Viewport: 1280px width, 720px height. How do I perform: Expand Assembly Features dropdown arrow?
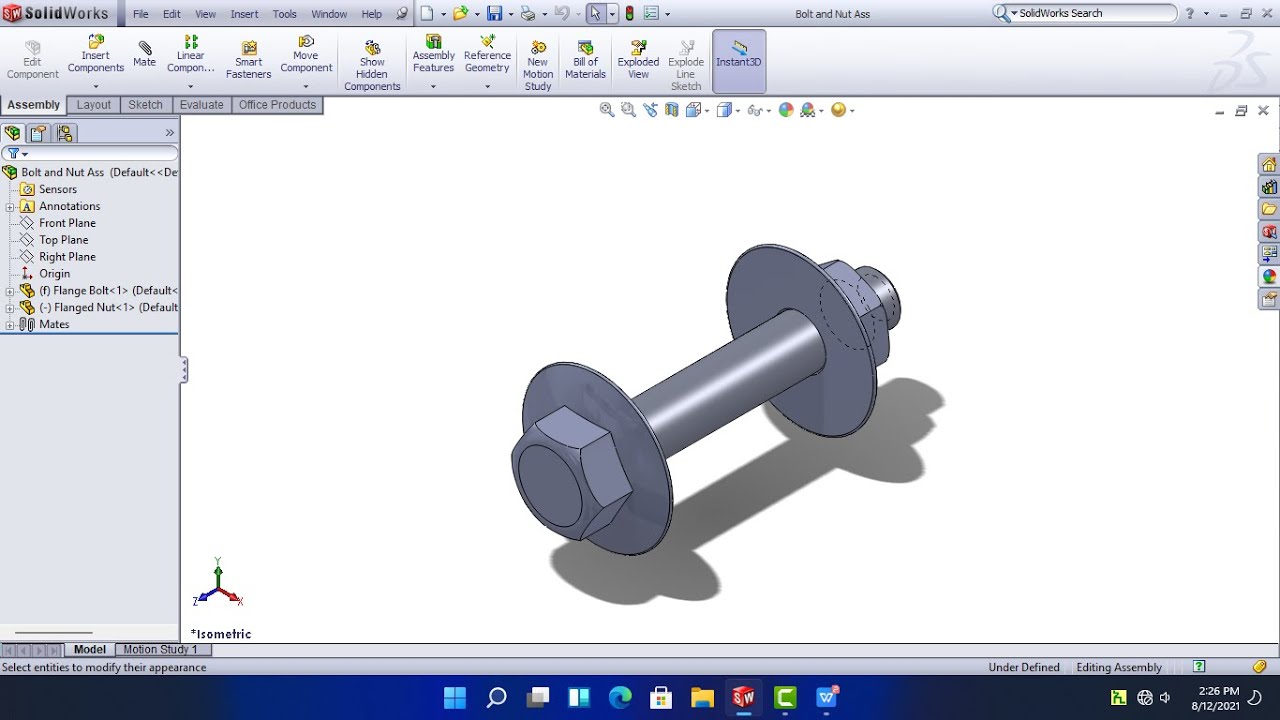[433, 87]
